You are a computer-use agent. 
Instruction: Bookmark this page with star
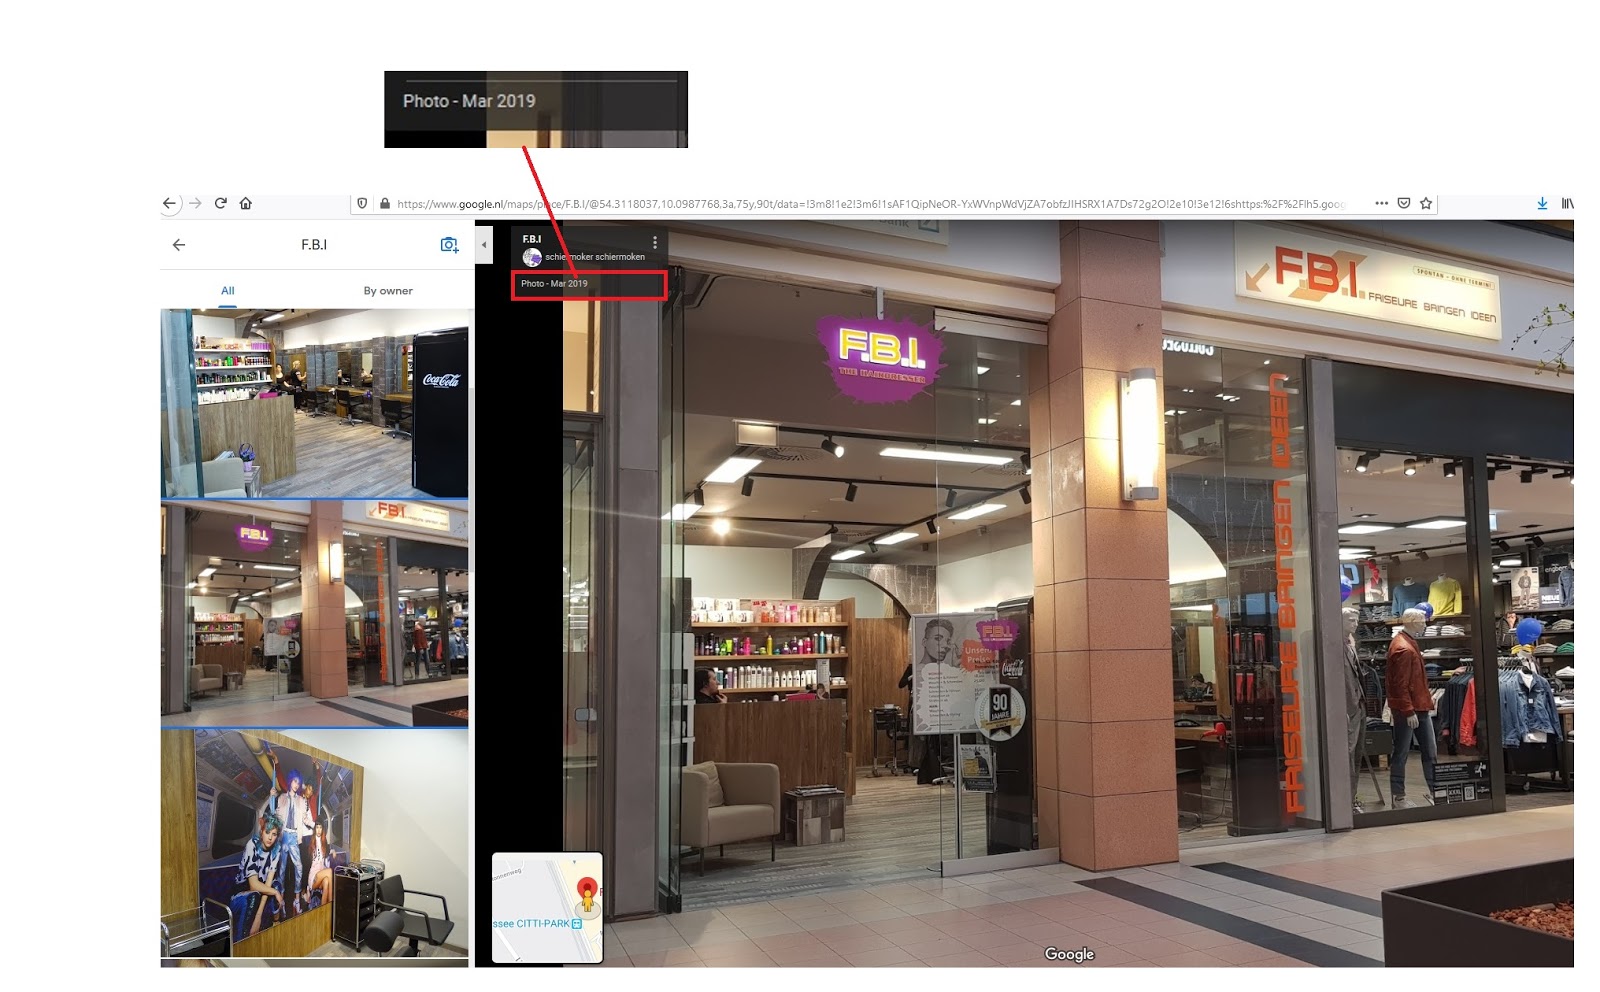click(1426, 203)
